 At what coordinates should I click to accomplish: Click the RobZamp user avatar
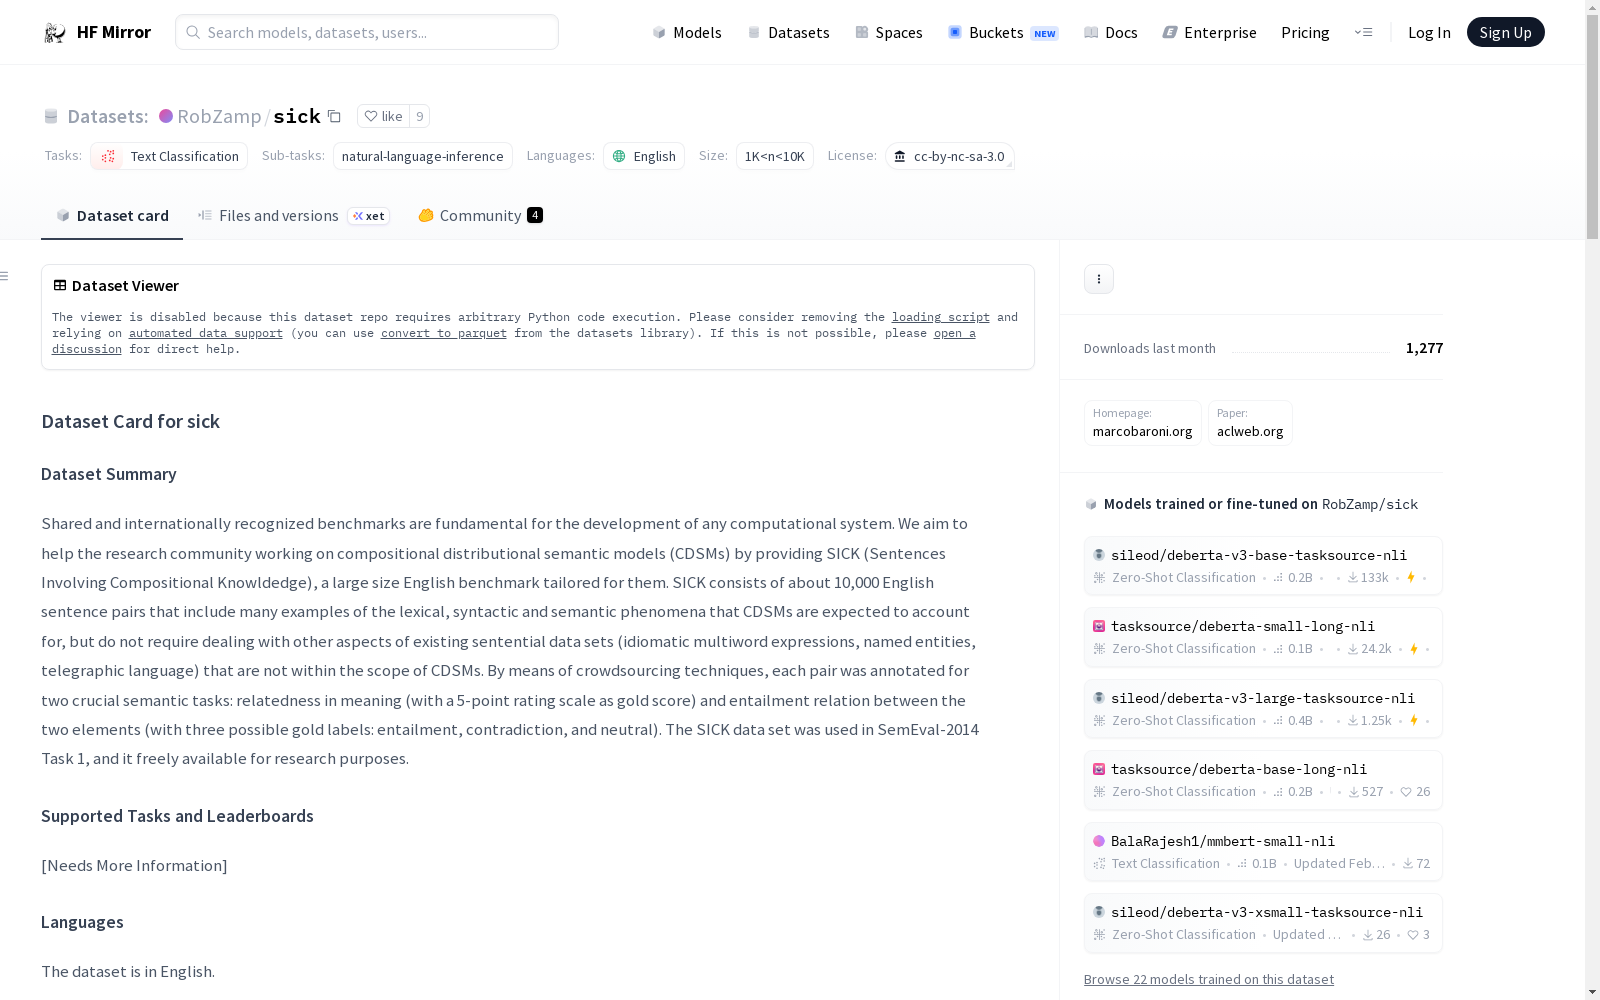click(166, 116)
